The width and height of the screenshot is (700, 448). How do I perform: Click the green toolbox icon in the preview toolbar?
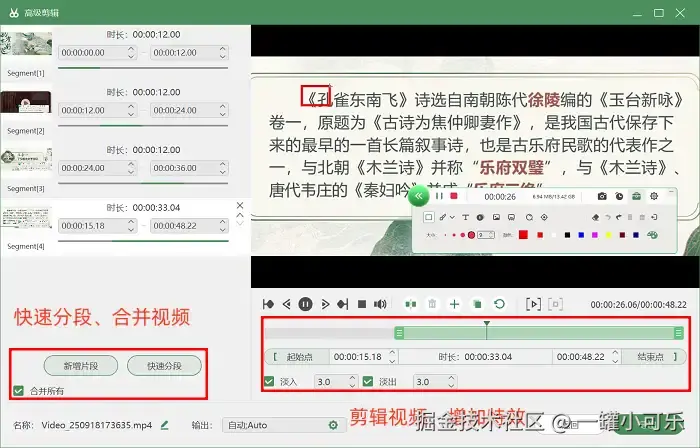tap(636, 196)
